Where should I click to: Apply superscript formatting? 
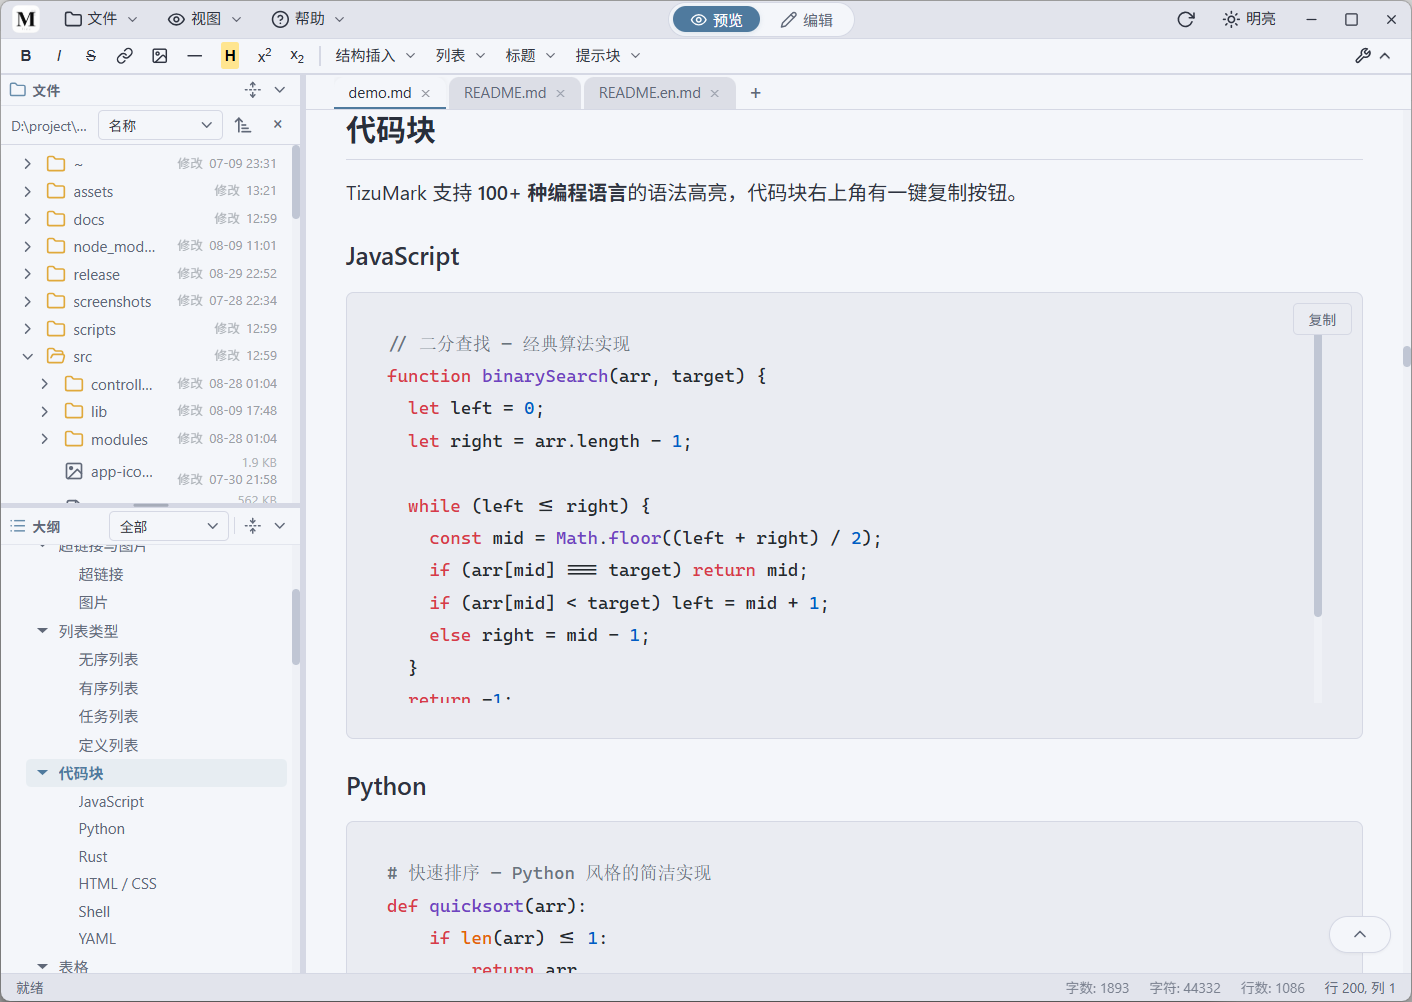coord(264,56)
